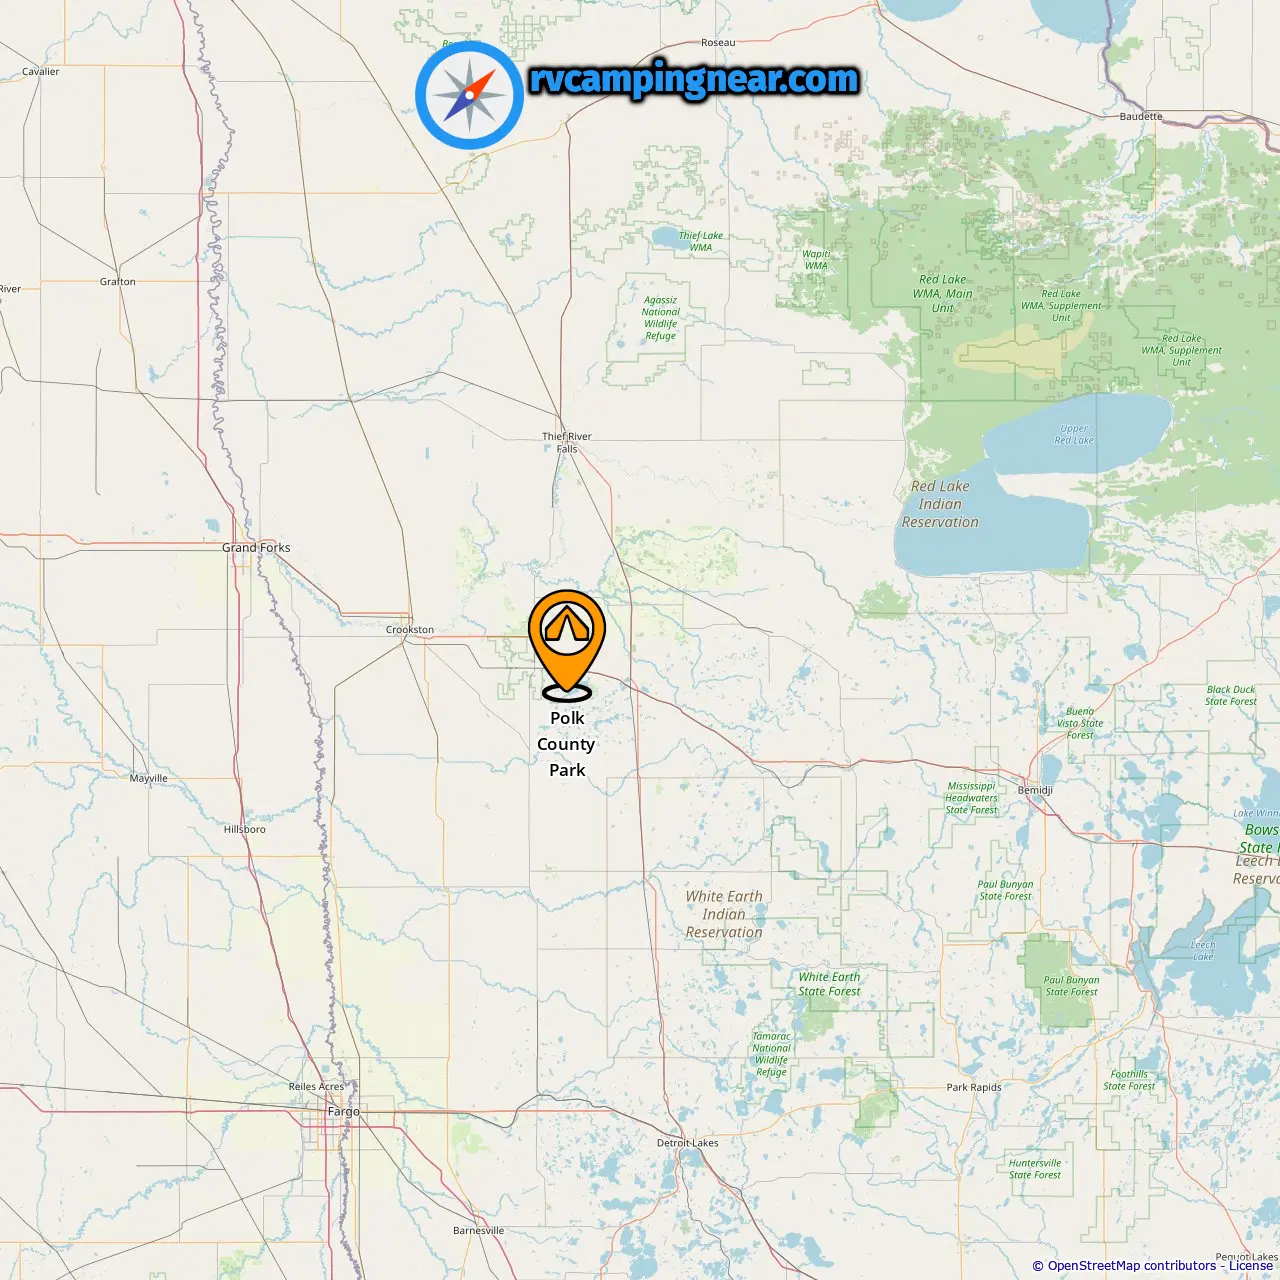The height and width of the screenshot is (1280, 1280).
Task: Click the White Earth Indian Reservation label
Action: tap(724, 914)
